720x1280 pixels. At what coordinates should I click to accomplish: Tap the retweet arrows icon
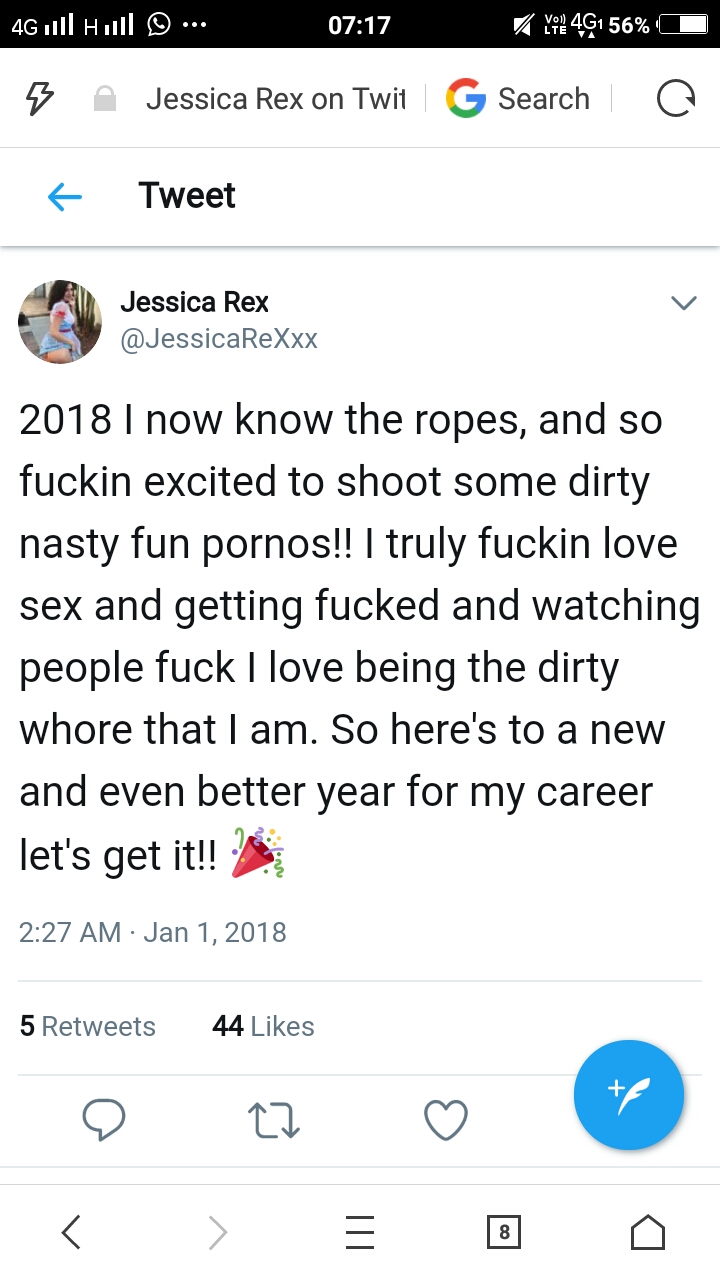pos(274,1120)
